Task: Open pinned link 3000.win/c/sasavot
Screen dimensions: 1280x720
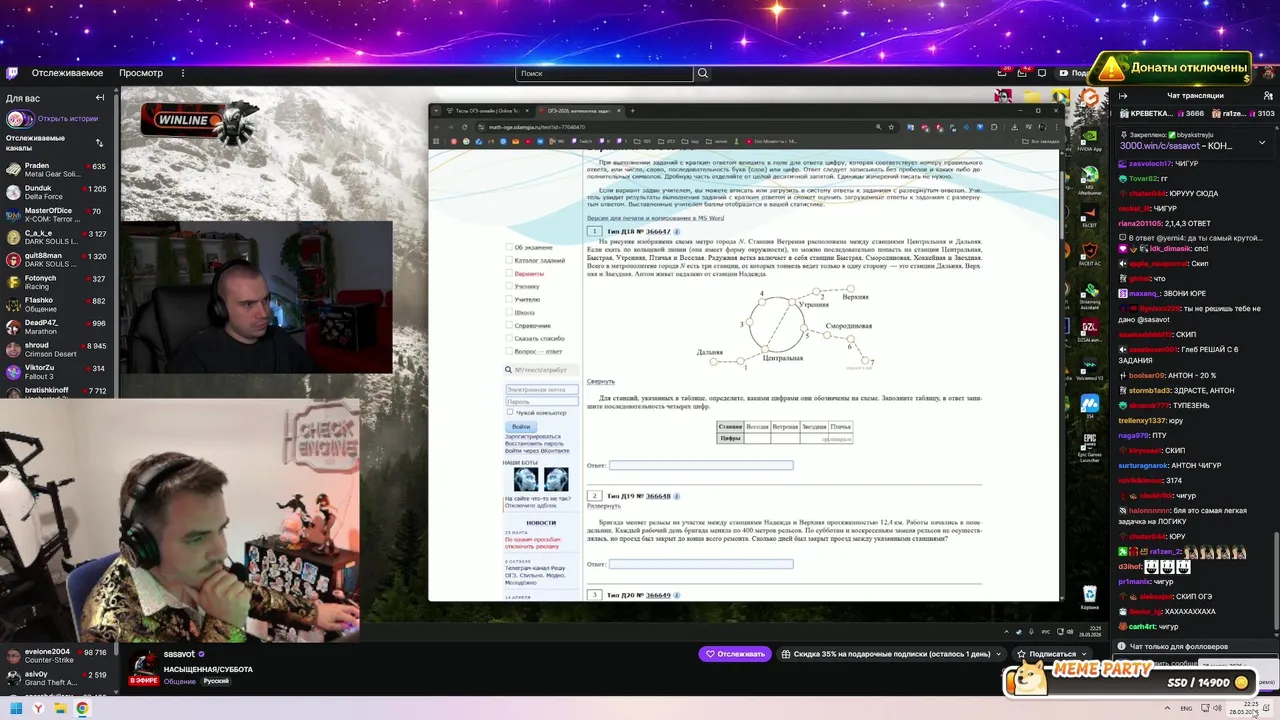Action: click(1162, 146)
